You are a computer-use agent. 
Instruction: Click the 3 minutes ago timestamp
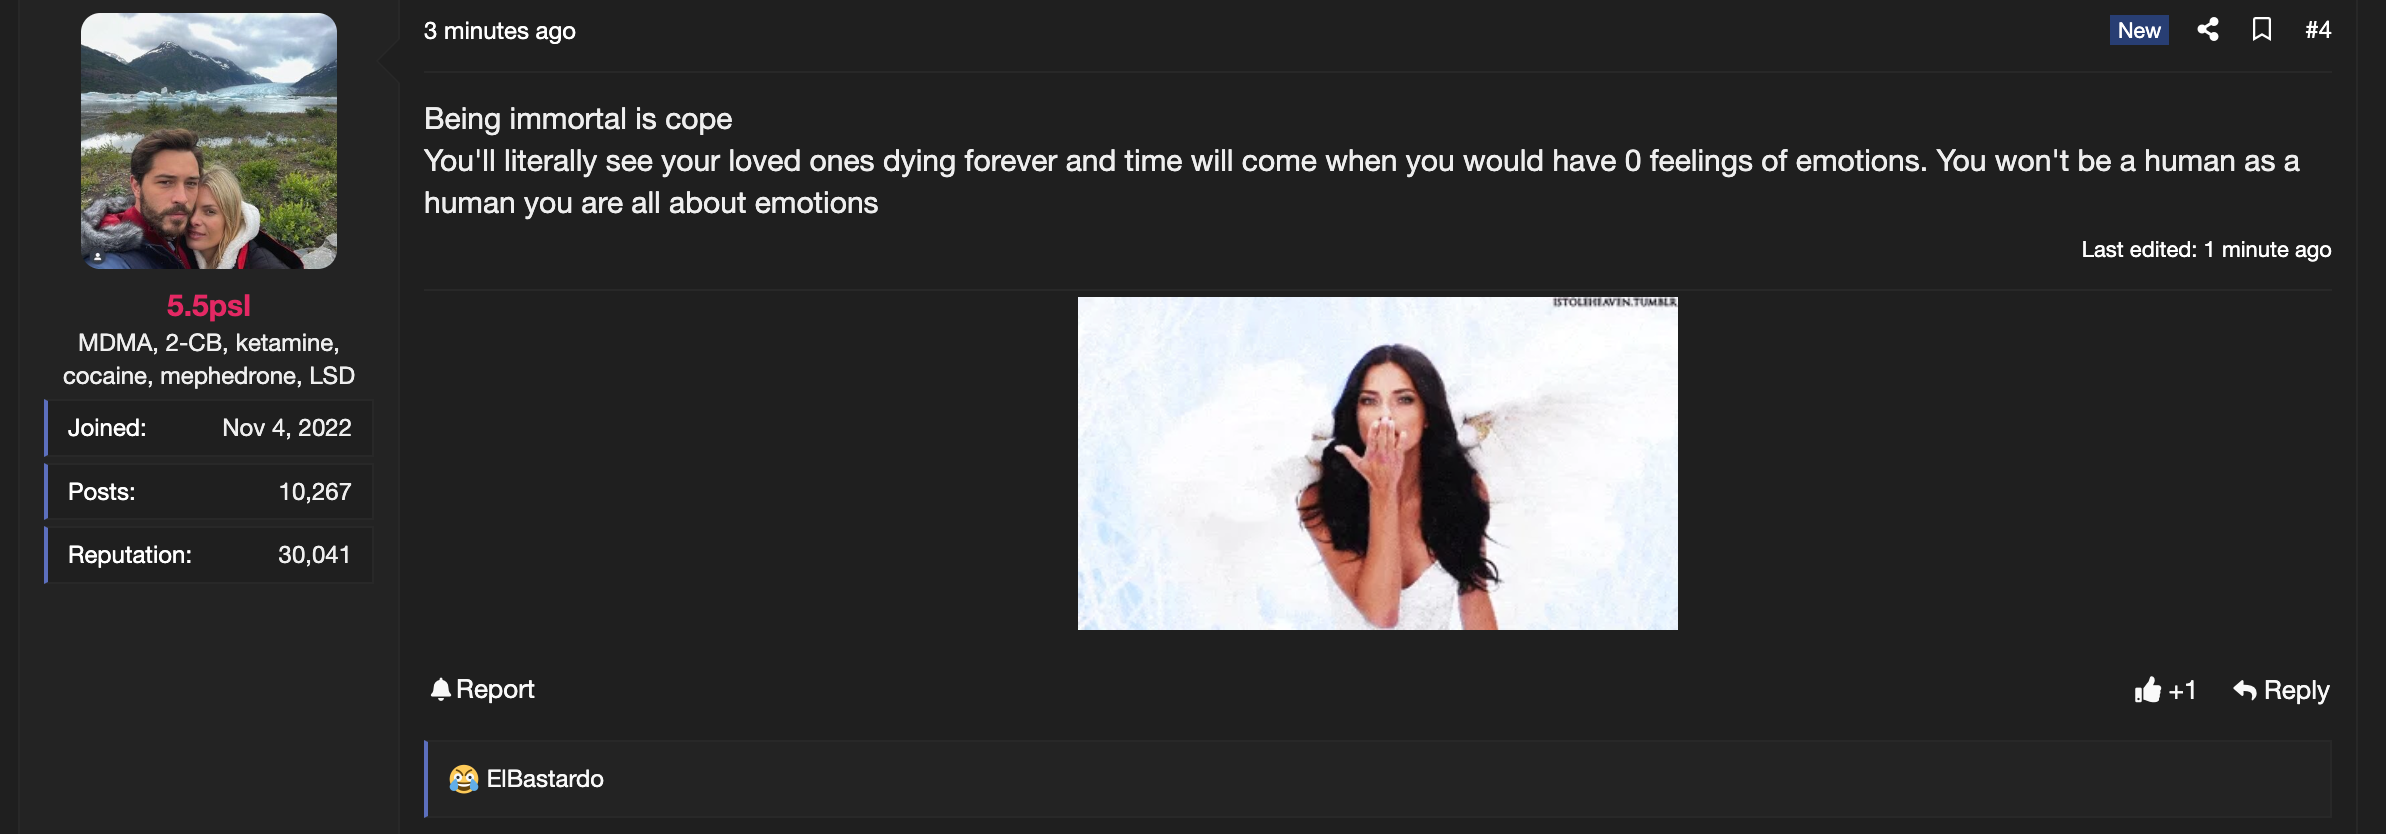(500, 31)
